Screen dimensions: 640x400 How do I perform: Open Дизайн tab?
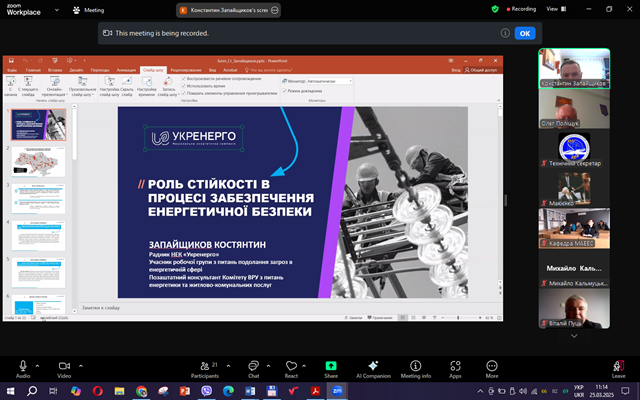pos(76,70)
